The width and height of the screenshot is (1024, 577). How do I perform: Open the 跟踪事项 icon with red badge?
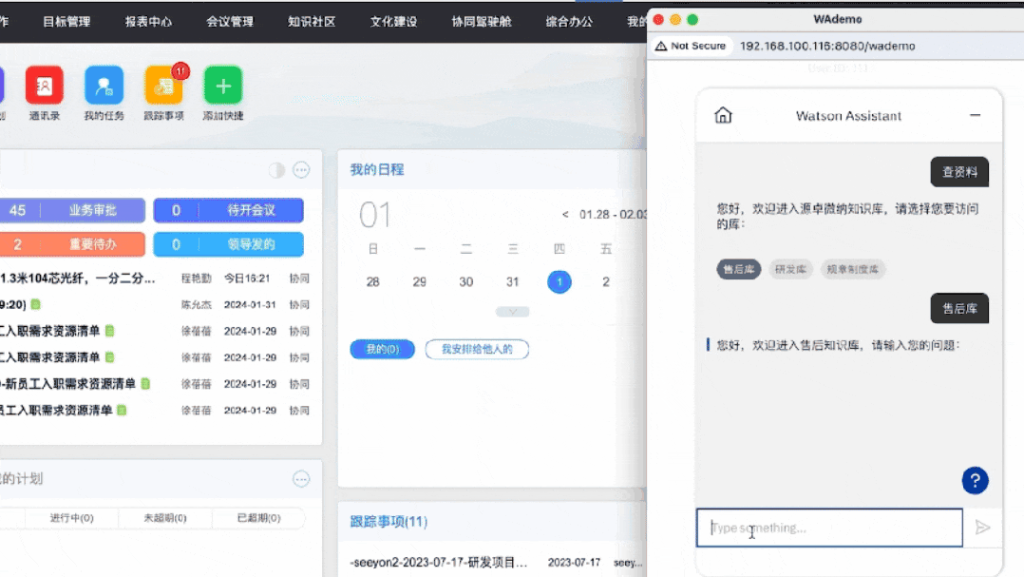(164, 86)
